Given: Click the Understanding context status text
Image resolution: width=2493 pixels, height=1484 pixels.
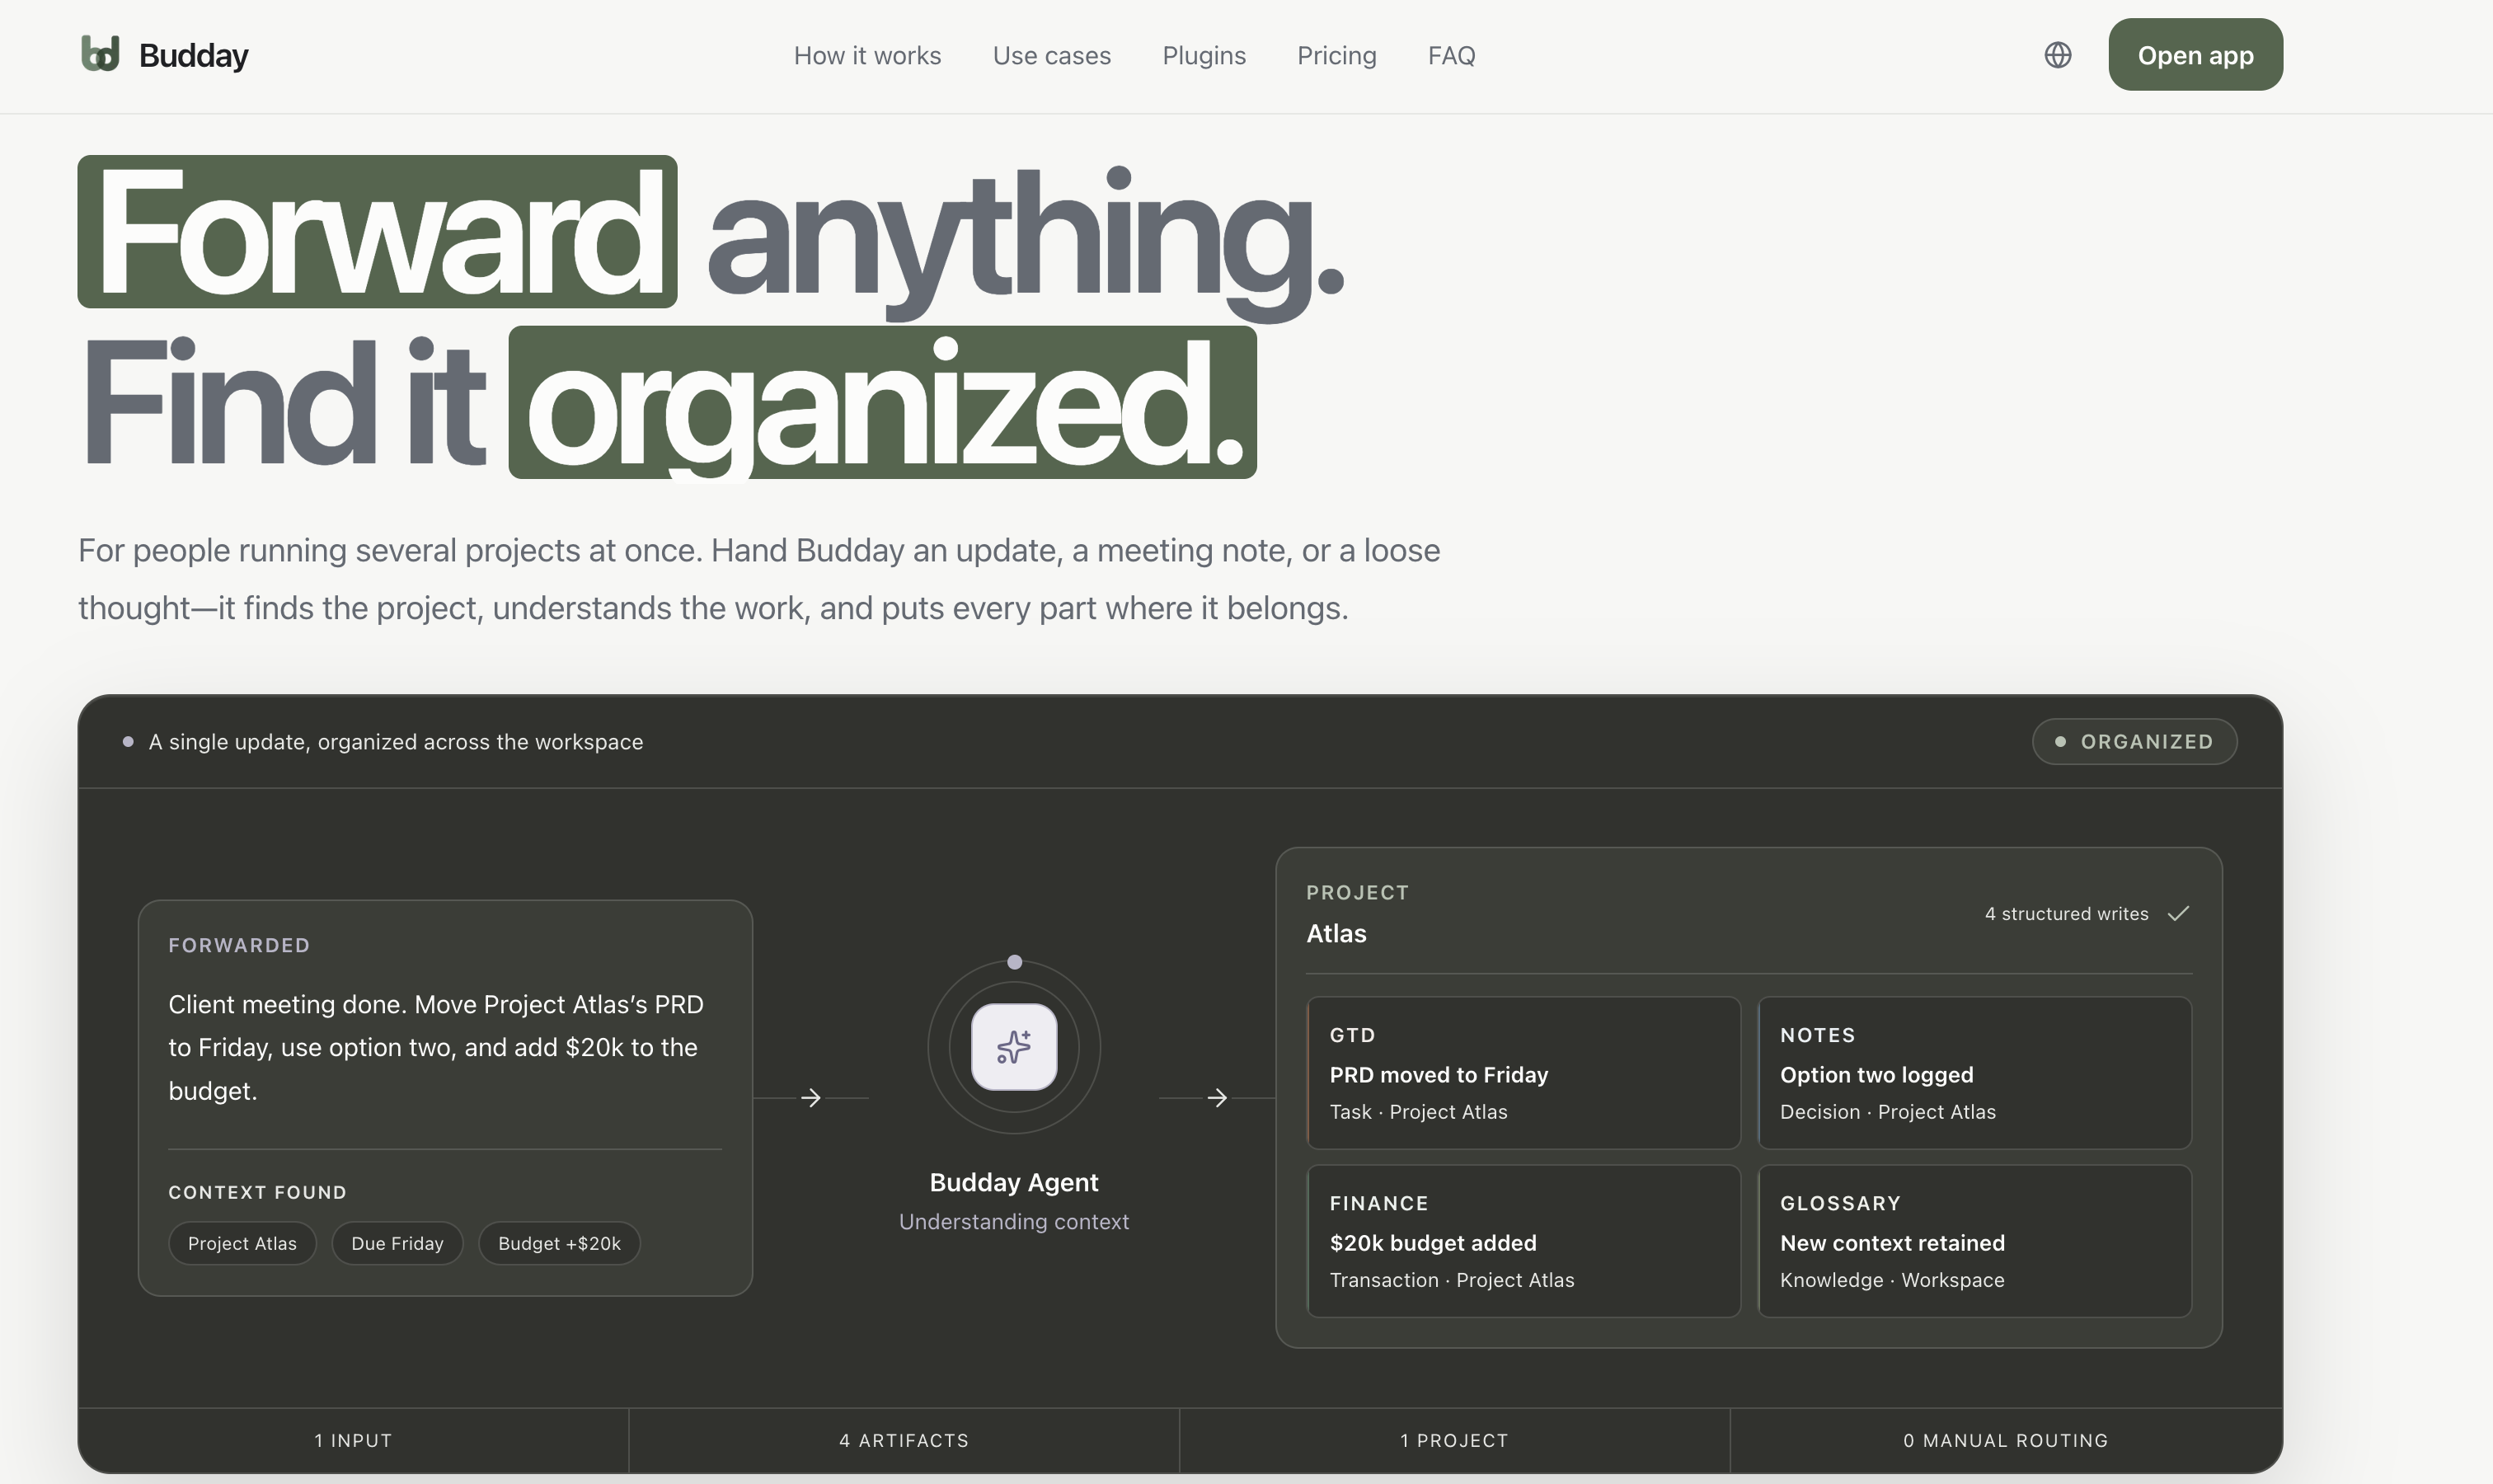Looking at the screenshot, I should (x=1014, y=1222).
